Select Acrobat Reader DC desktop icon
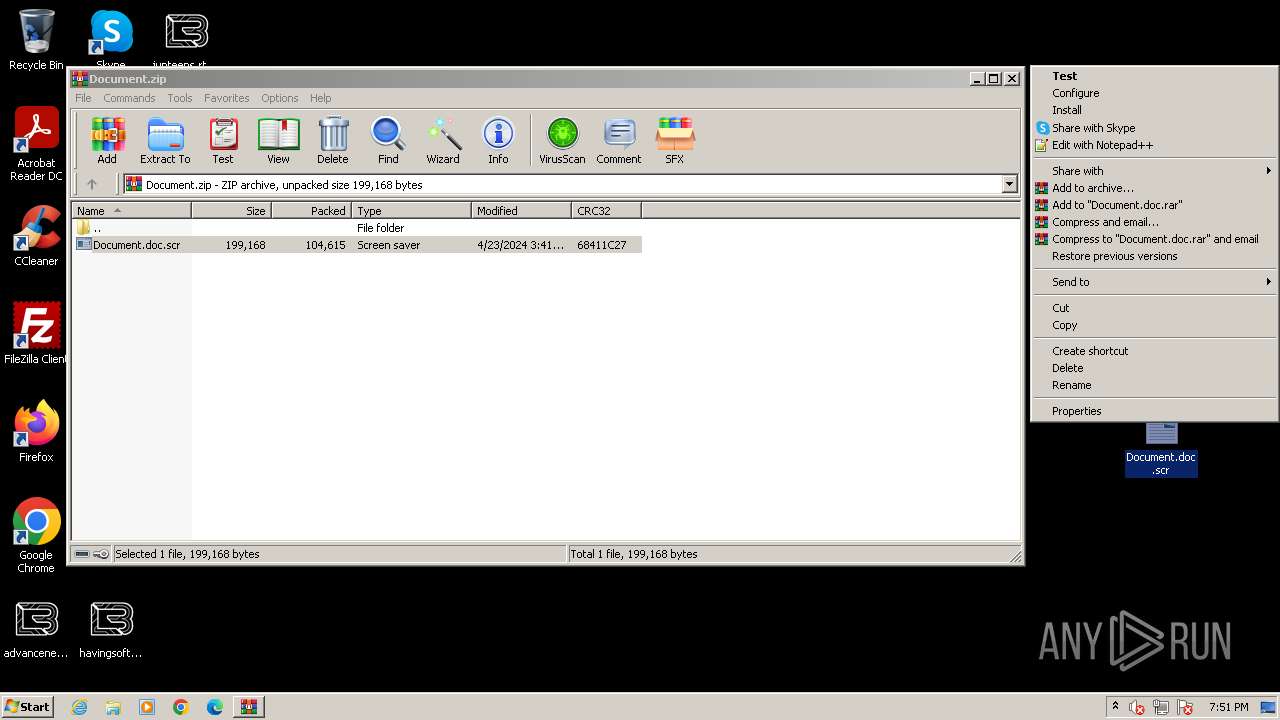The height and width of the screenshot is (720, 1280). click(36, 145)
